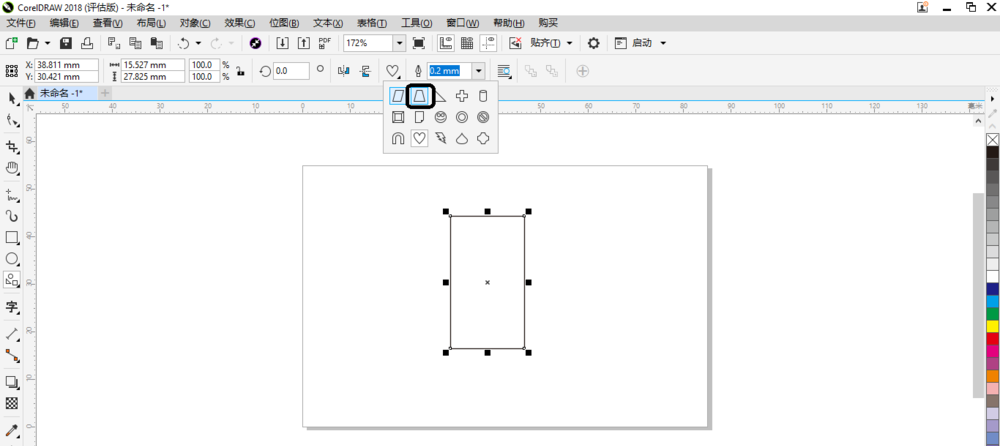Screen dimensions: 1000x446
Task: Select the Pick tool in the toolbox
Action: (x=11, y=98)
